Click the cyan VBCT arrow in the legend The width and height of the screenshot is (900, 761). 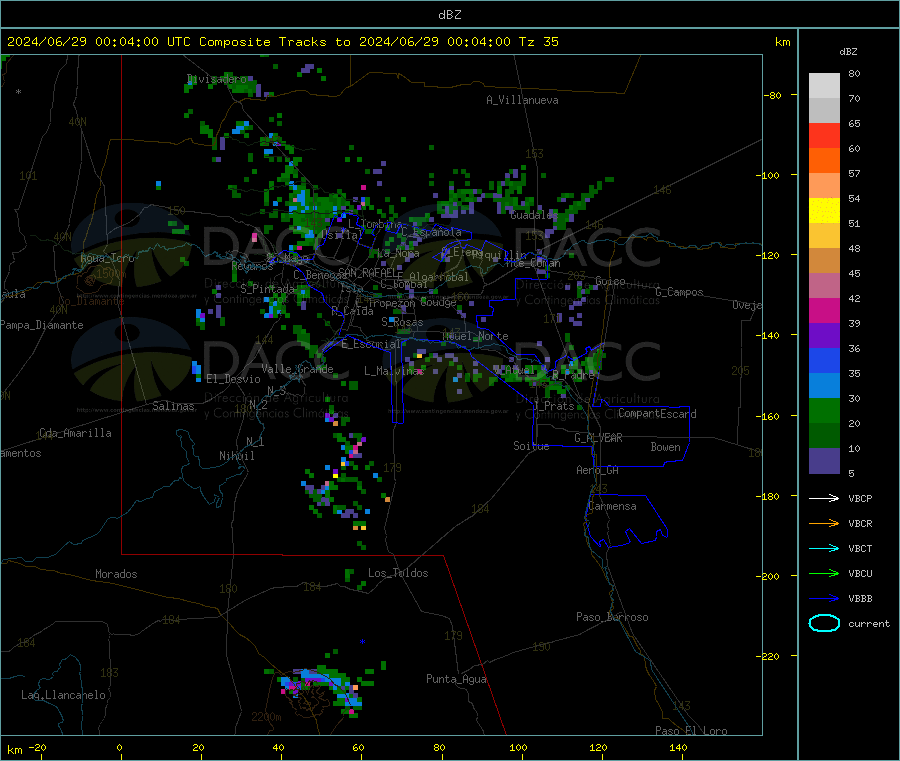click(x=824, y=548)
